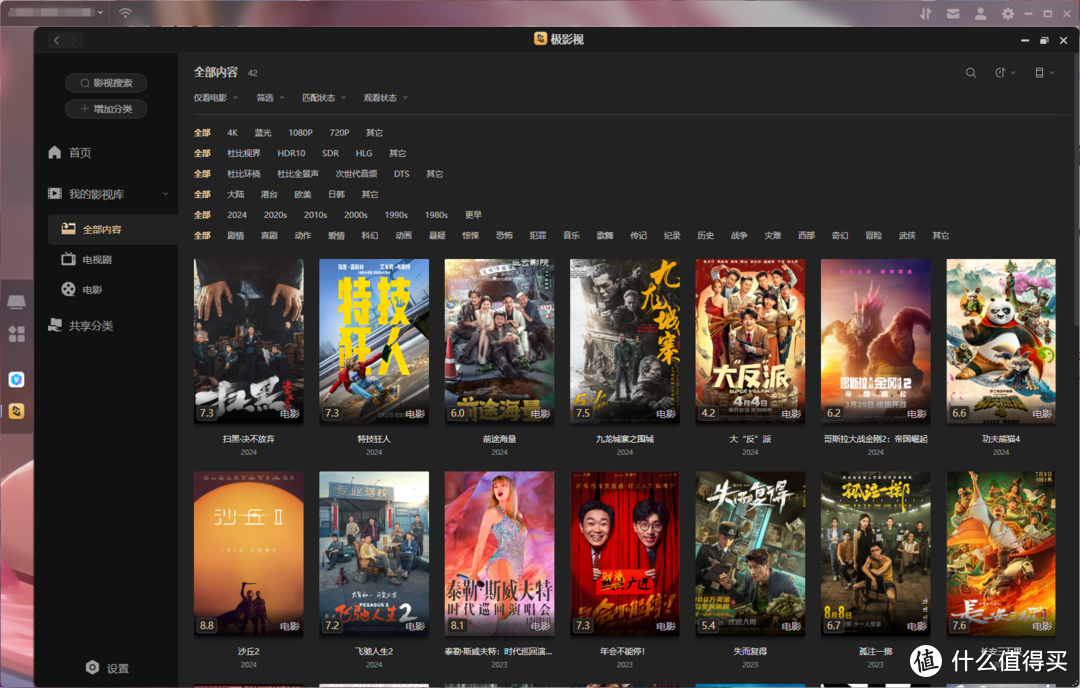Select the 4K resolution filter
Image resolution: width=1080 pixels, height=688 pixels.
coord(232,133)
